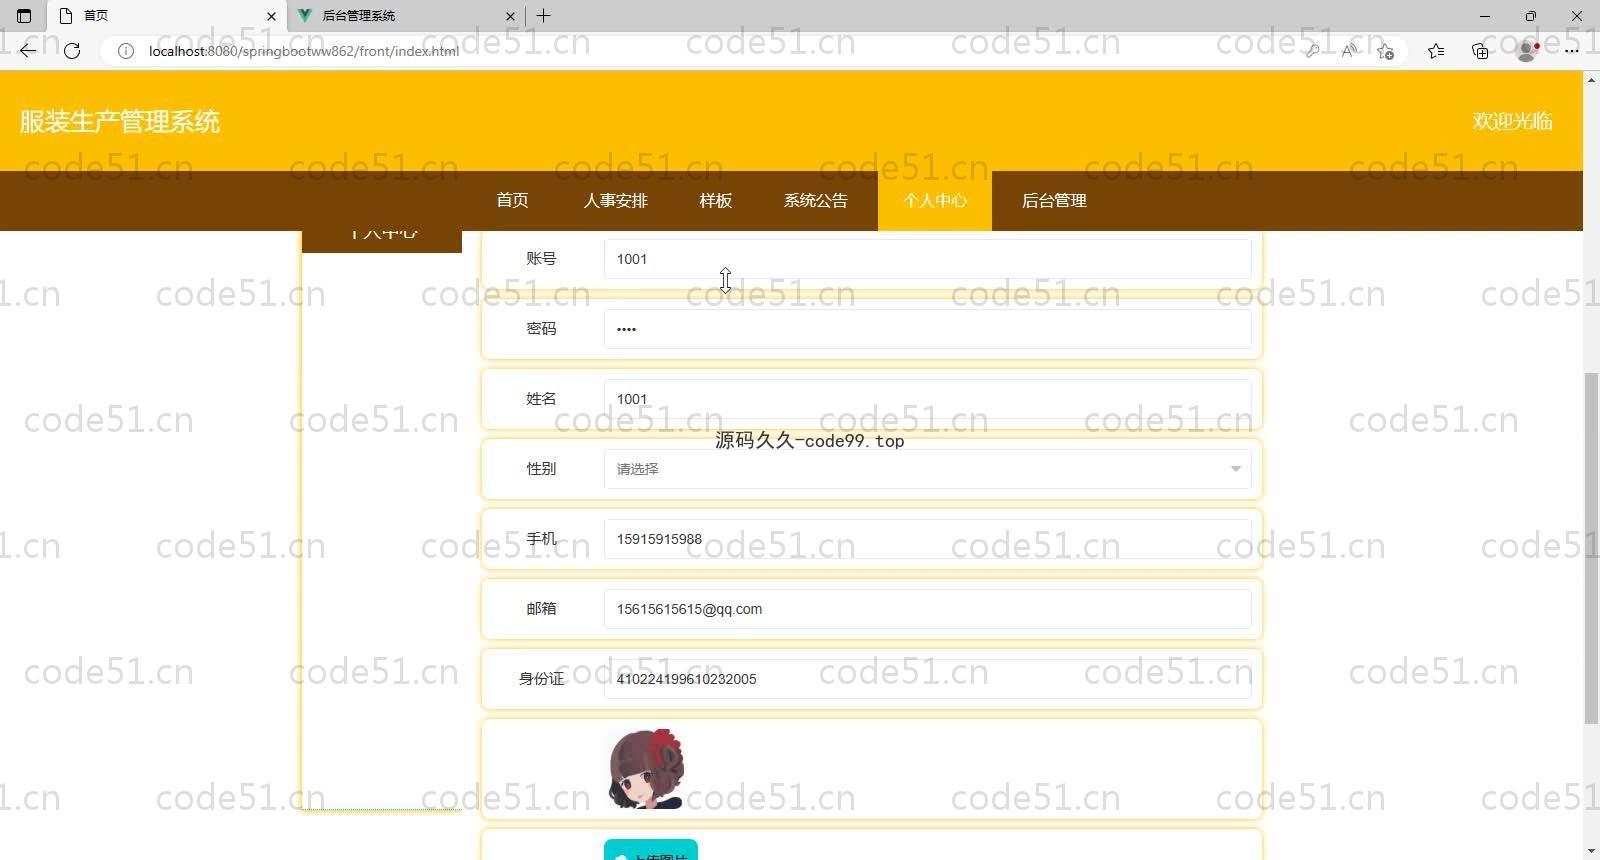The width and height of the screenshot is (1600, 860).
Task: Click the 身份证 ID number field
Action: coord(927,679)
